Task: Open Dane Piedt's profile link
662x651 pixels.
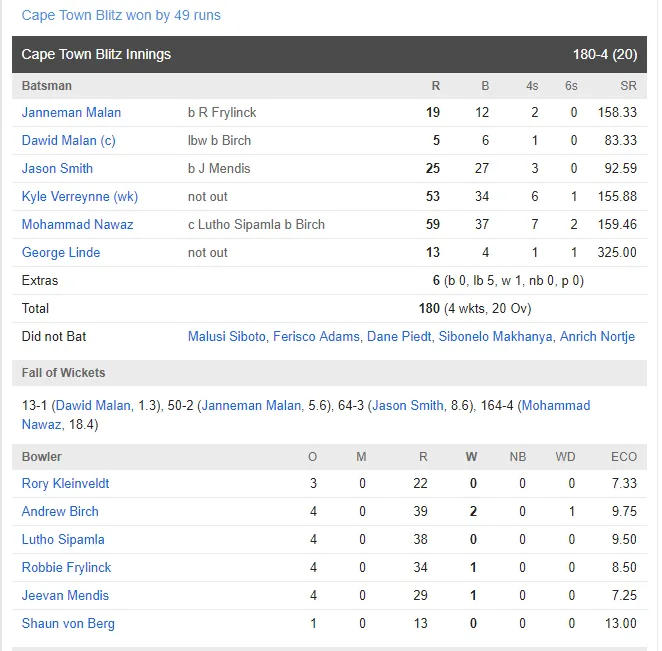Action: coord(399,336)
